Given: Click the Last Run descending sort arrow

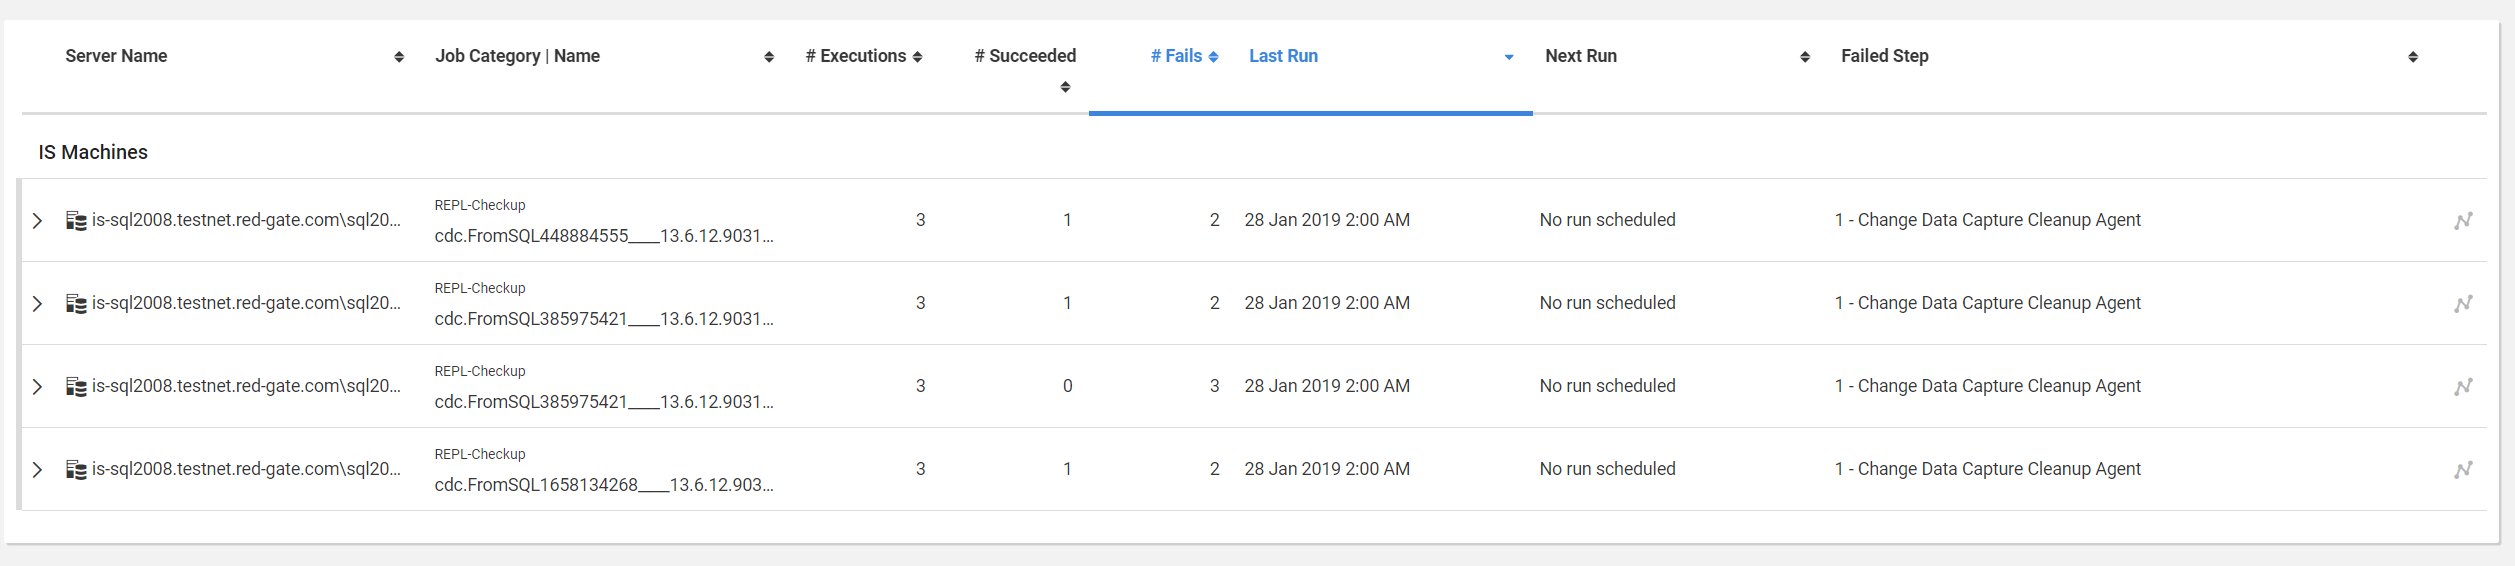Looking at the screenshot, I should tap(1508, 57).
